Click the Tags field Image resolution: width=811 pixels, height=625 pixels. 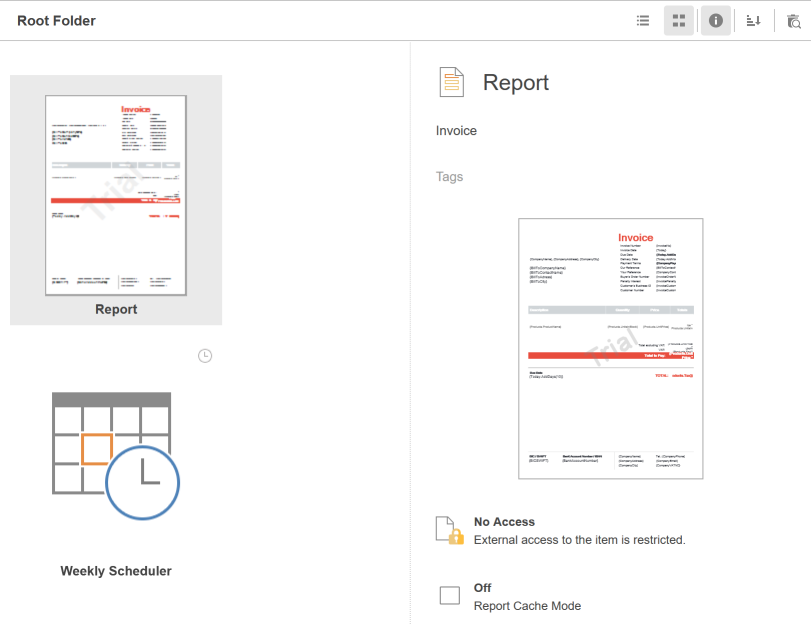coord(450,177)
